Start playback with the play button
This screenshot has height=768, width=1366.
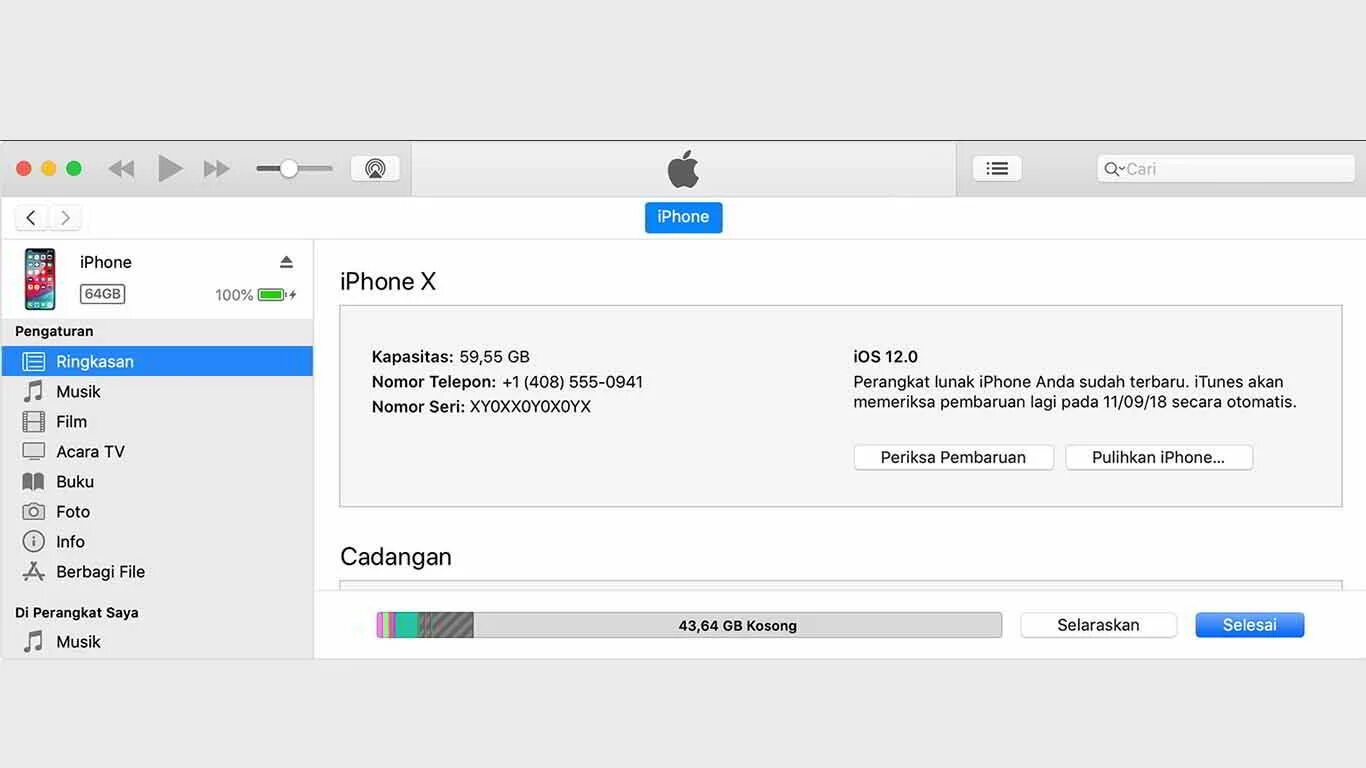click(170, 168)
